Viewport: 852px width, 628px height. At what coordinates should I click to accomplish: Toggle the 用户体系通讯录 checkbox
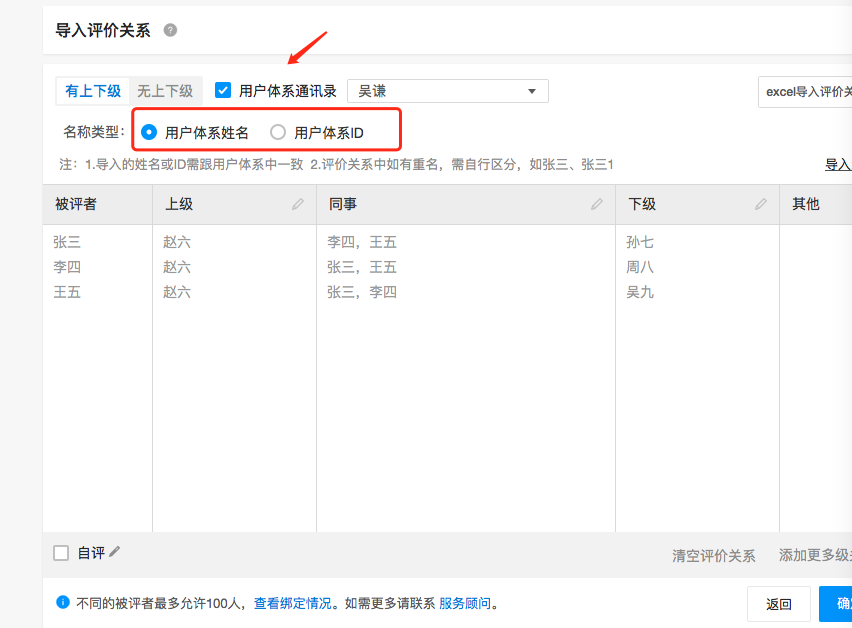[x=223, y=90]
